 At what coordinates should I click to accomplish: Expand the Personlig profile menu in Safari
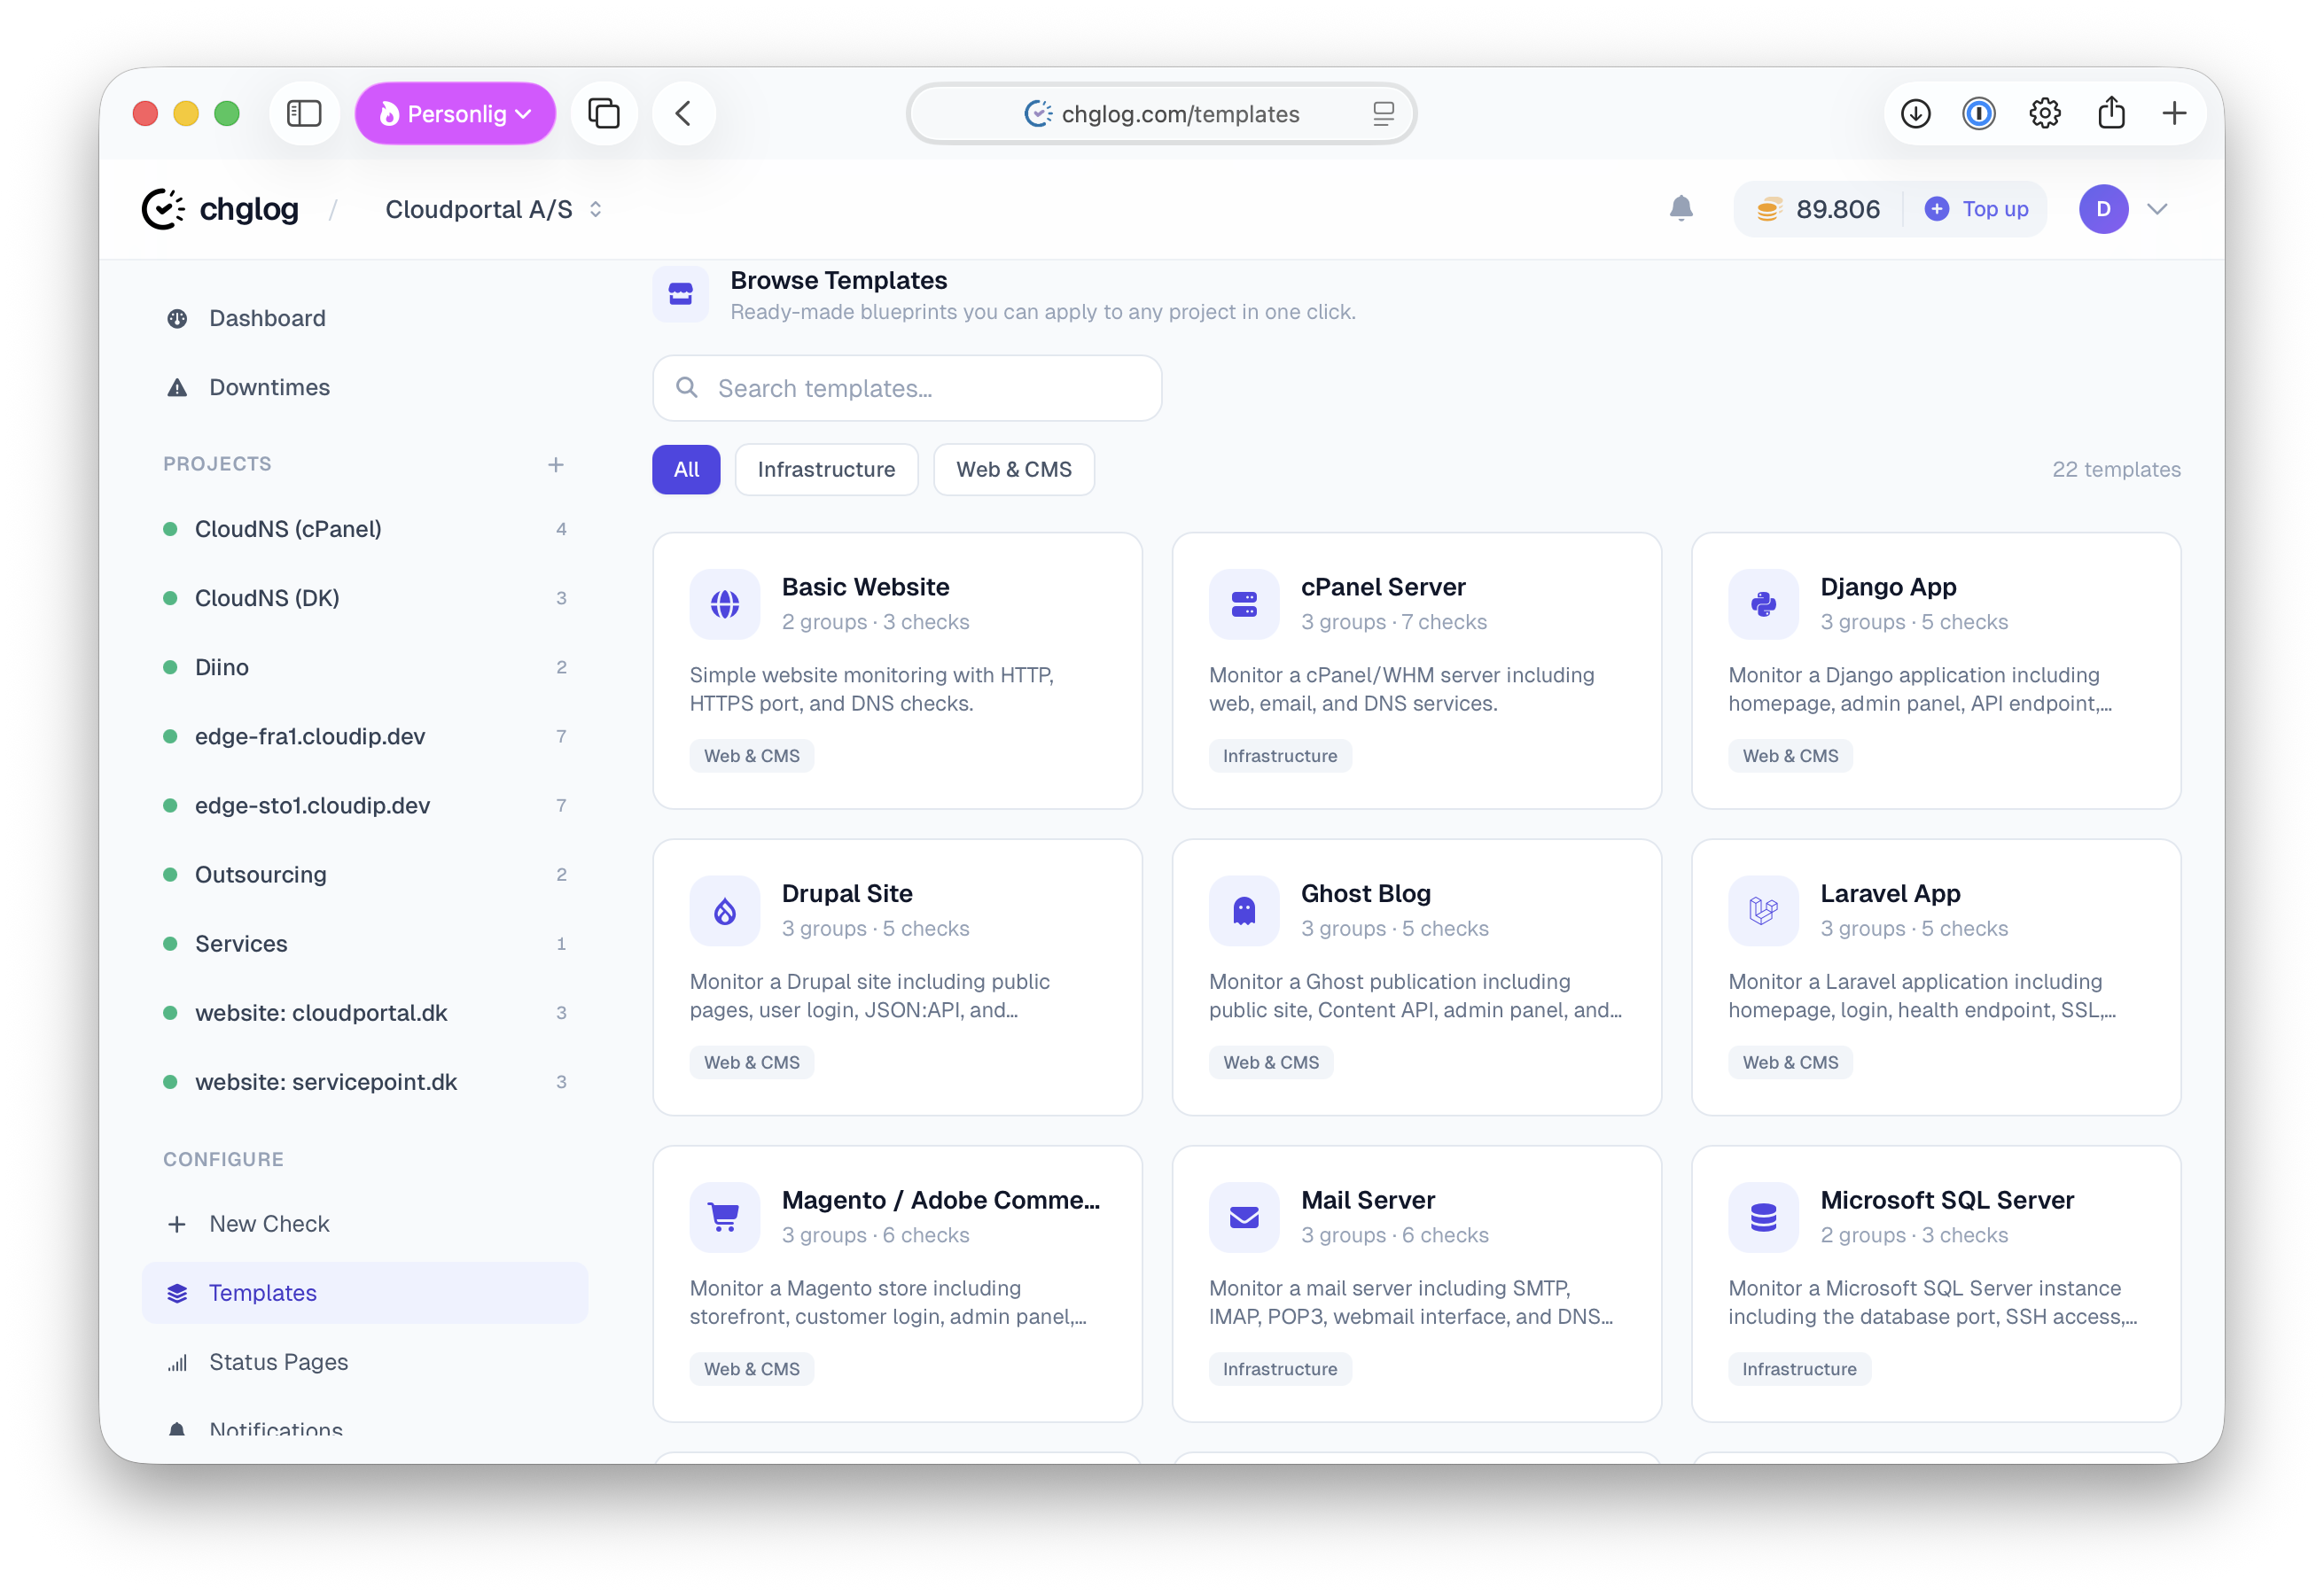[455, 113]
